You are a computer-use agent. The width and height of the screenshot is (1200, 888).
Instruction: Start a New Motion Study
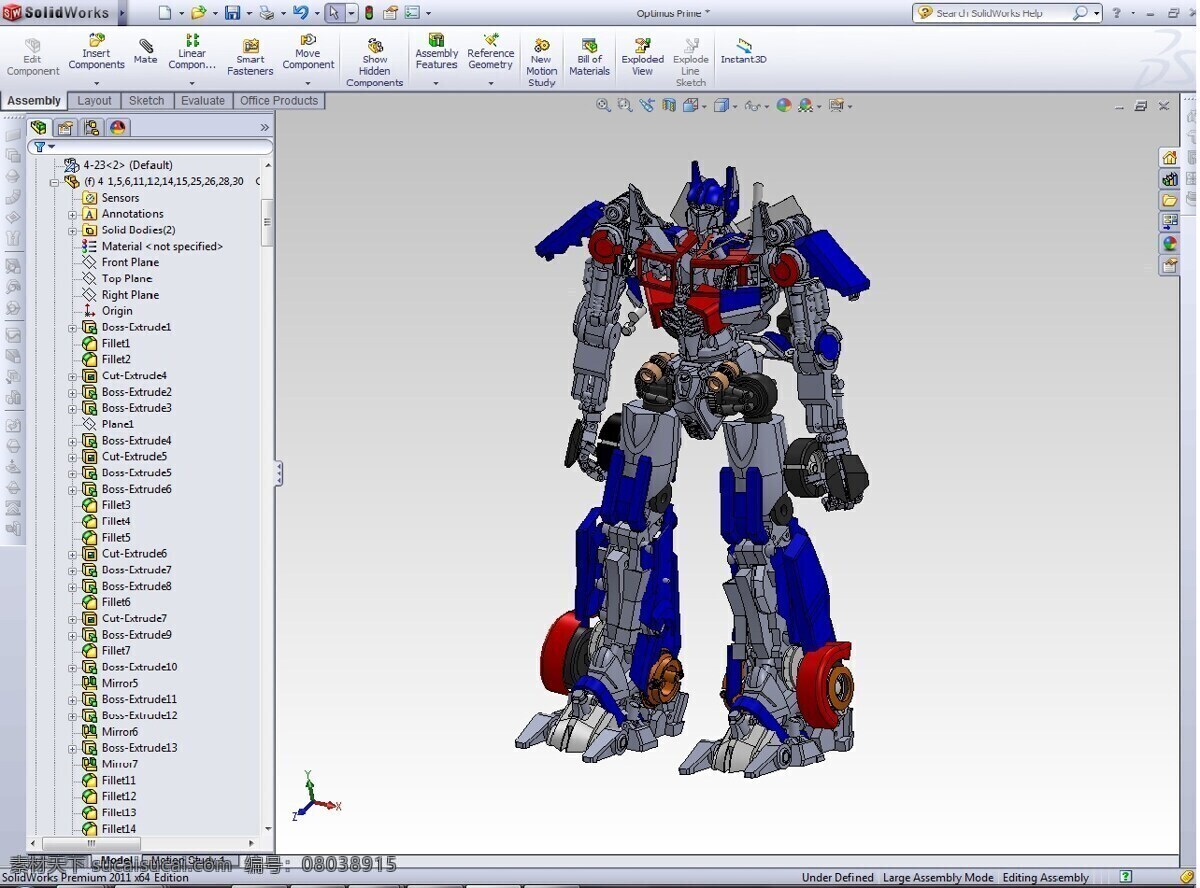[541, 63]
